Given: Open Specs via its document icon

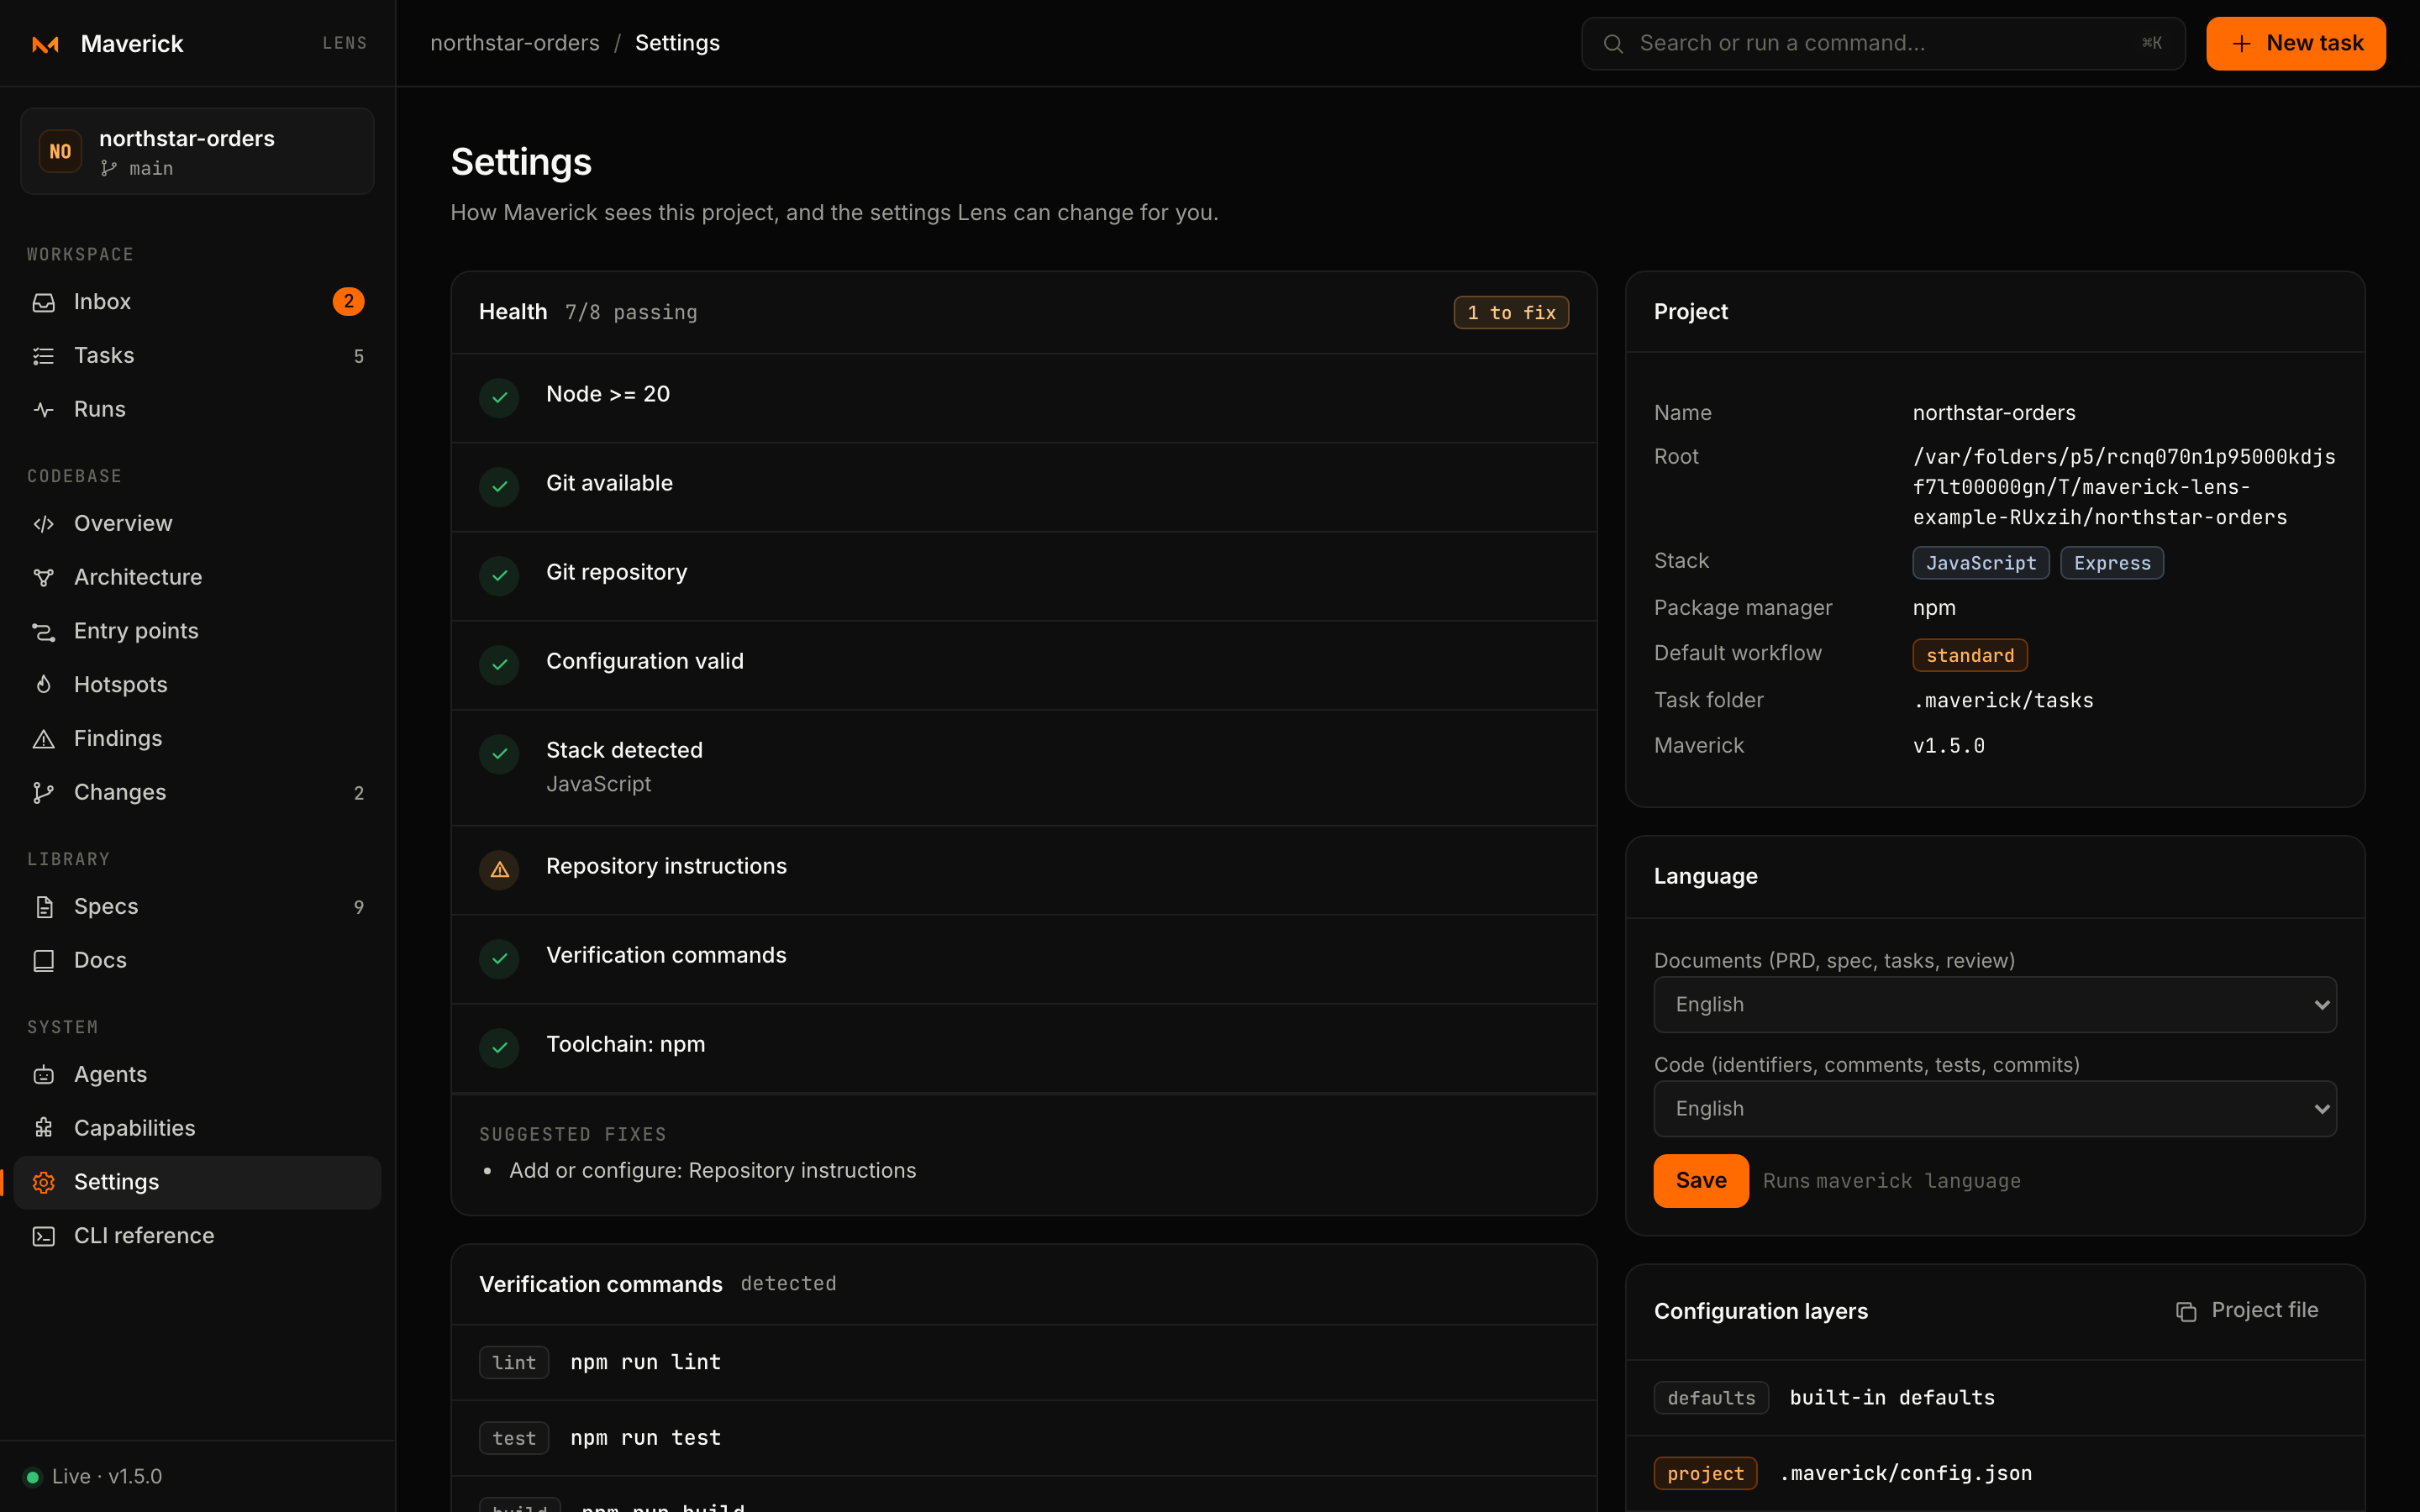Looking at the screenshot, I should [44, 907].
